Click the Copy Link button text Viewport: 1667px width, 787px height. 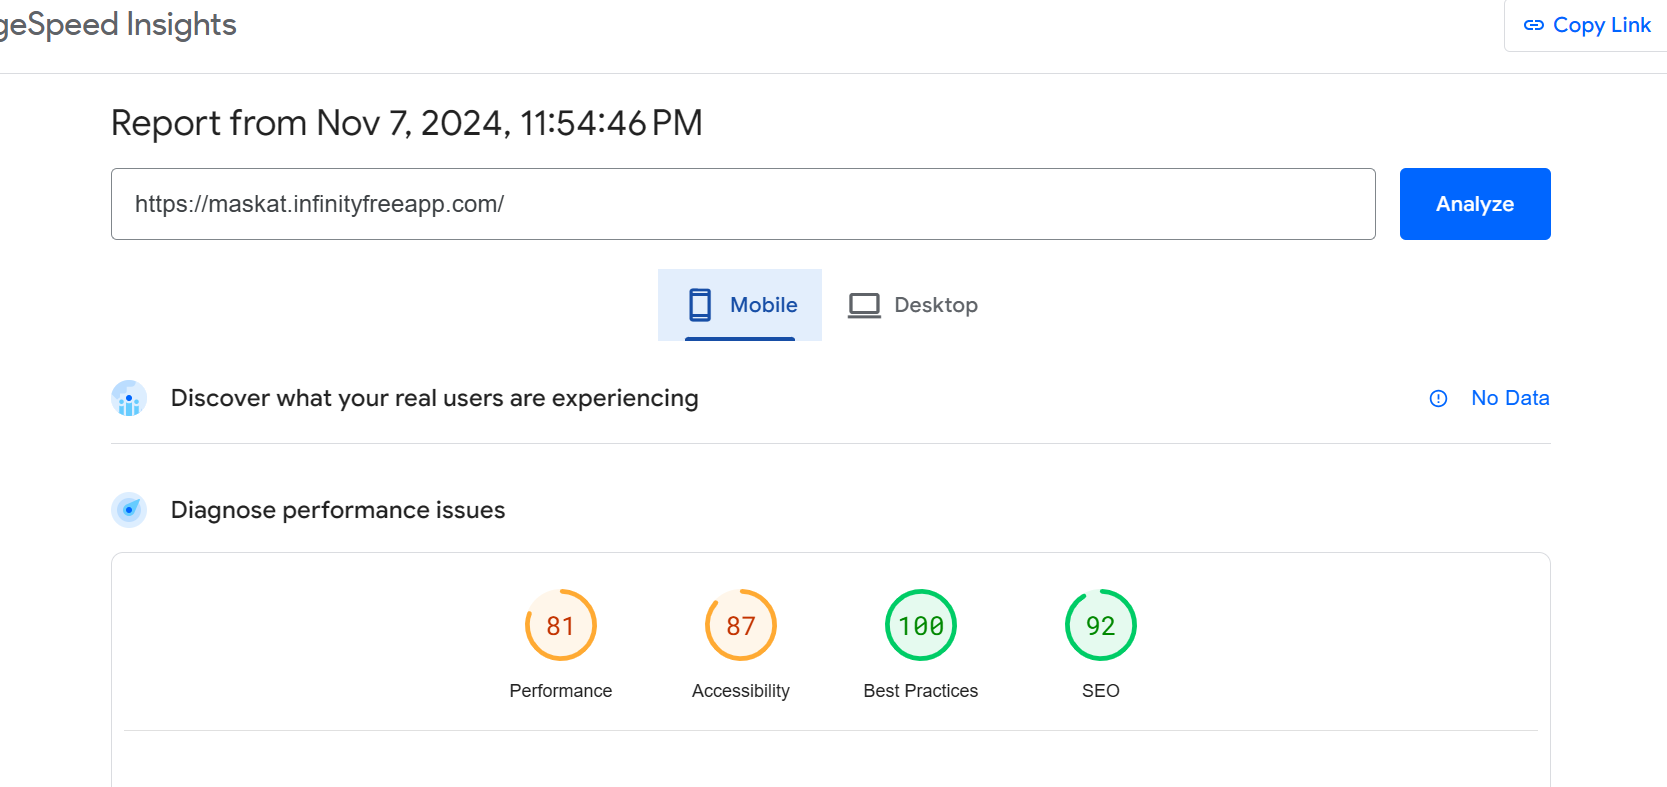tap(1601, 25)
